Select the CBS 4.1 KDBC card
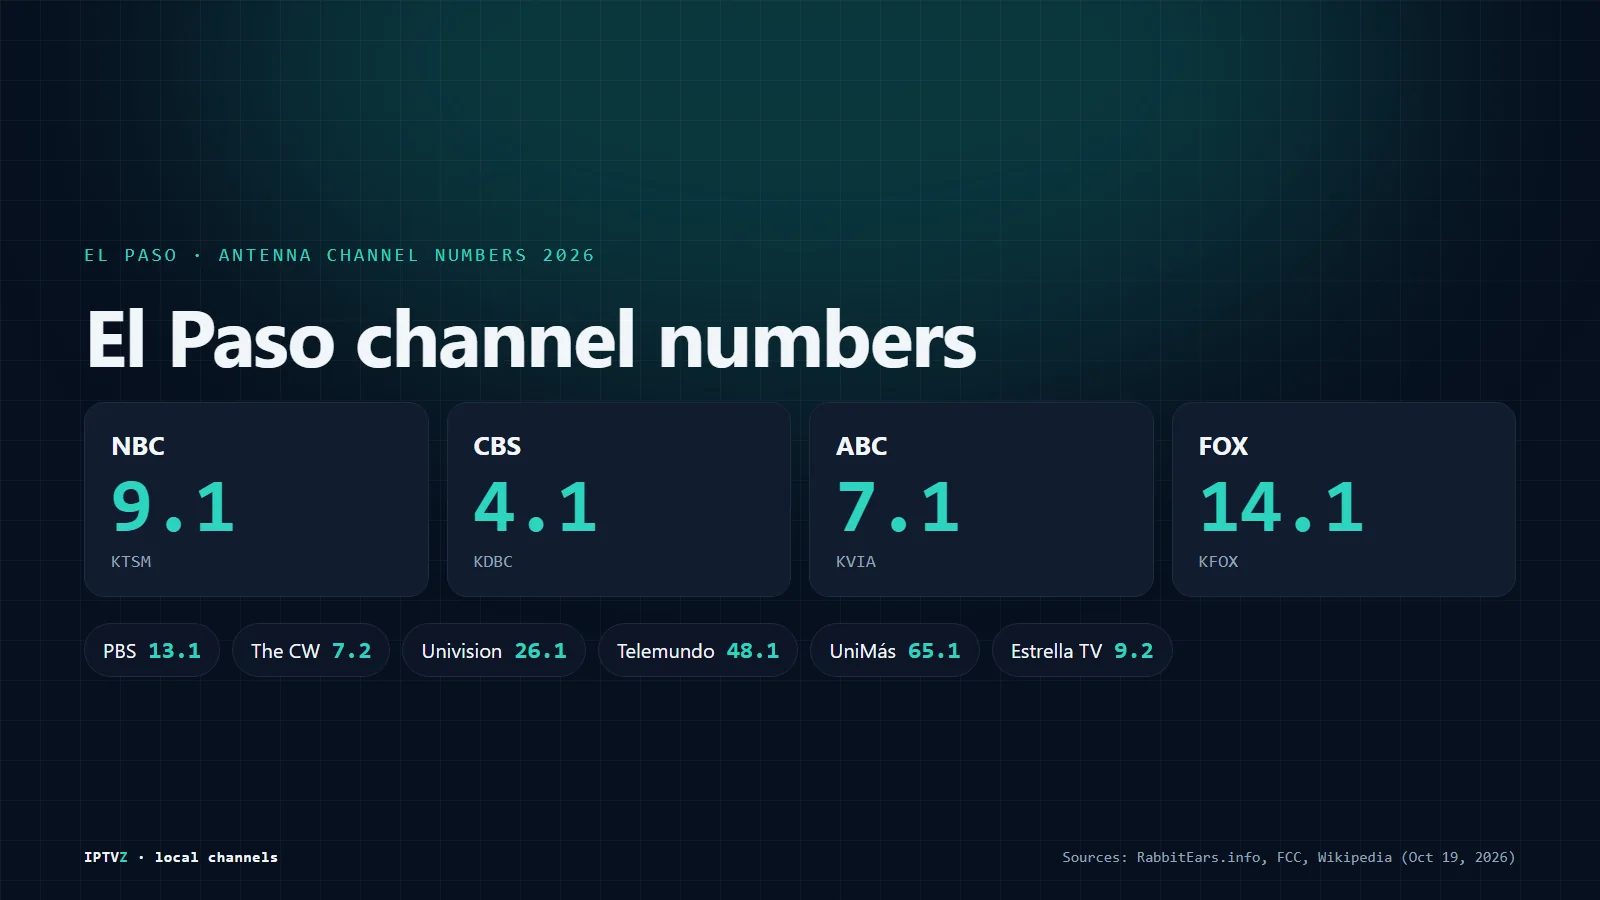1600x900 pixels. click(x=619, y=499)
